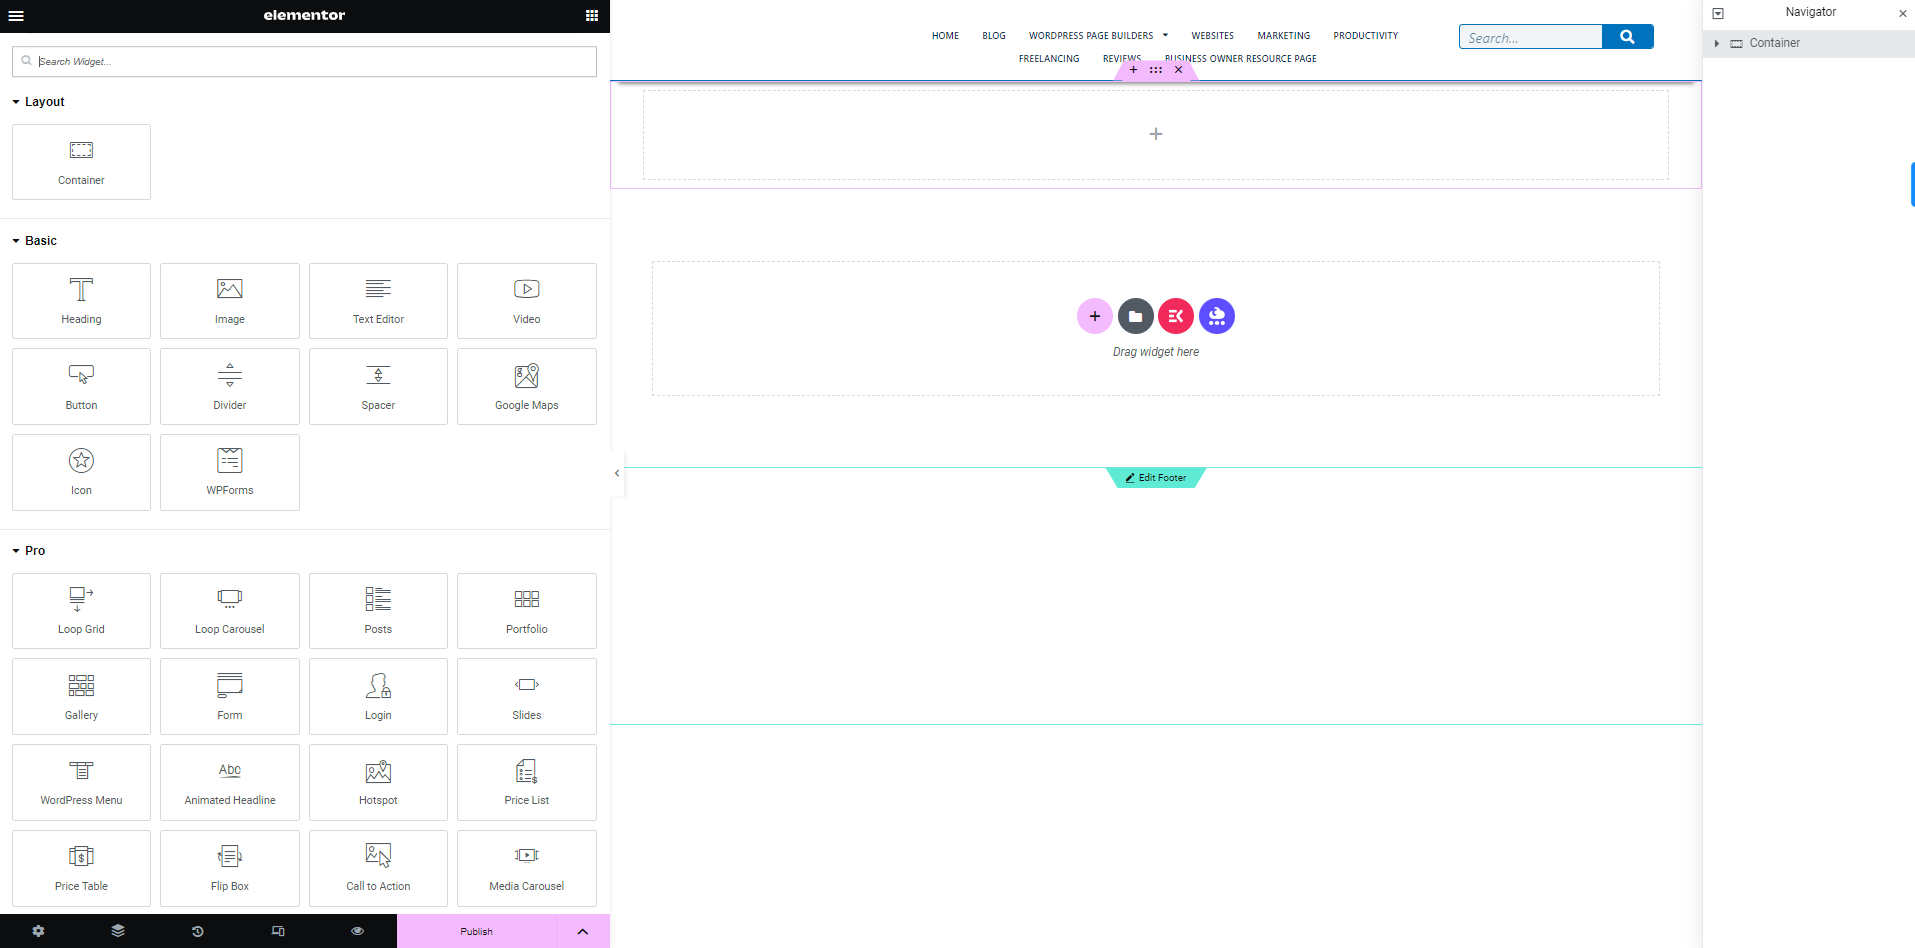The width and height of the screenshot is (1915, 948).
Task: Toggle preview changes eye icon
Action: point(357,931)
